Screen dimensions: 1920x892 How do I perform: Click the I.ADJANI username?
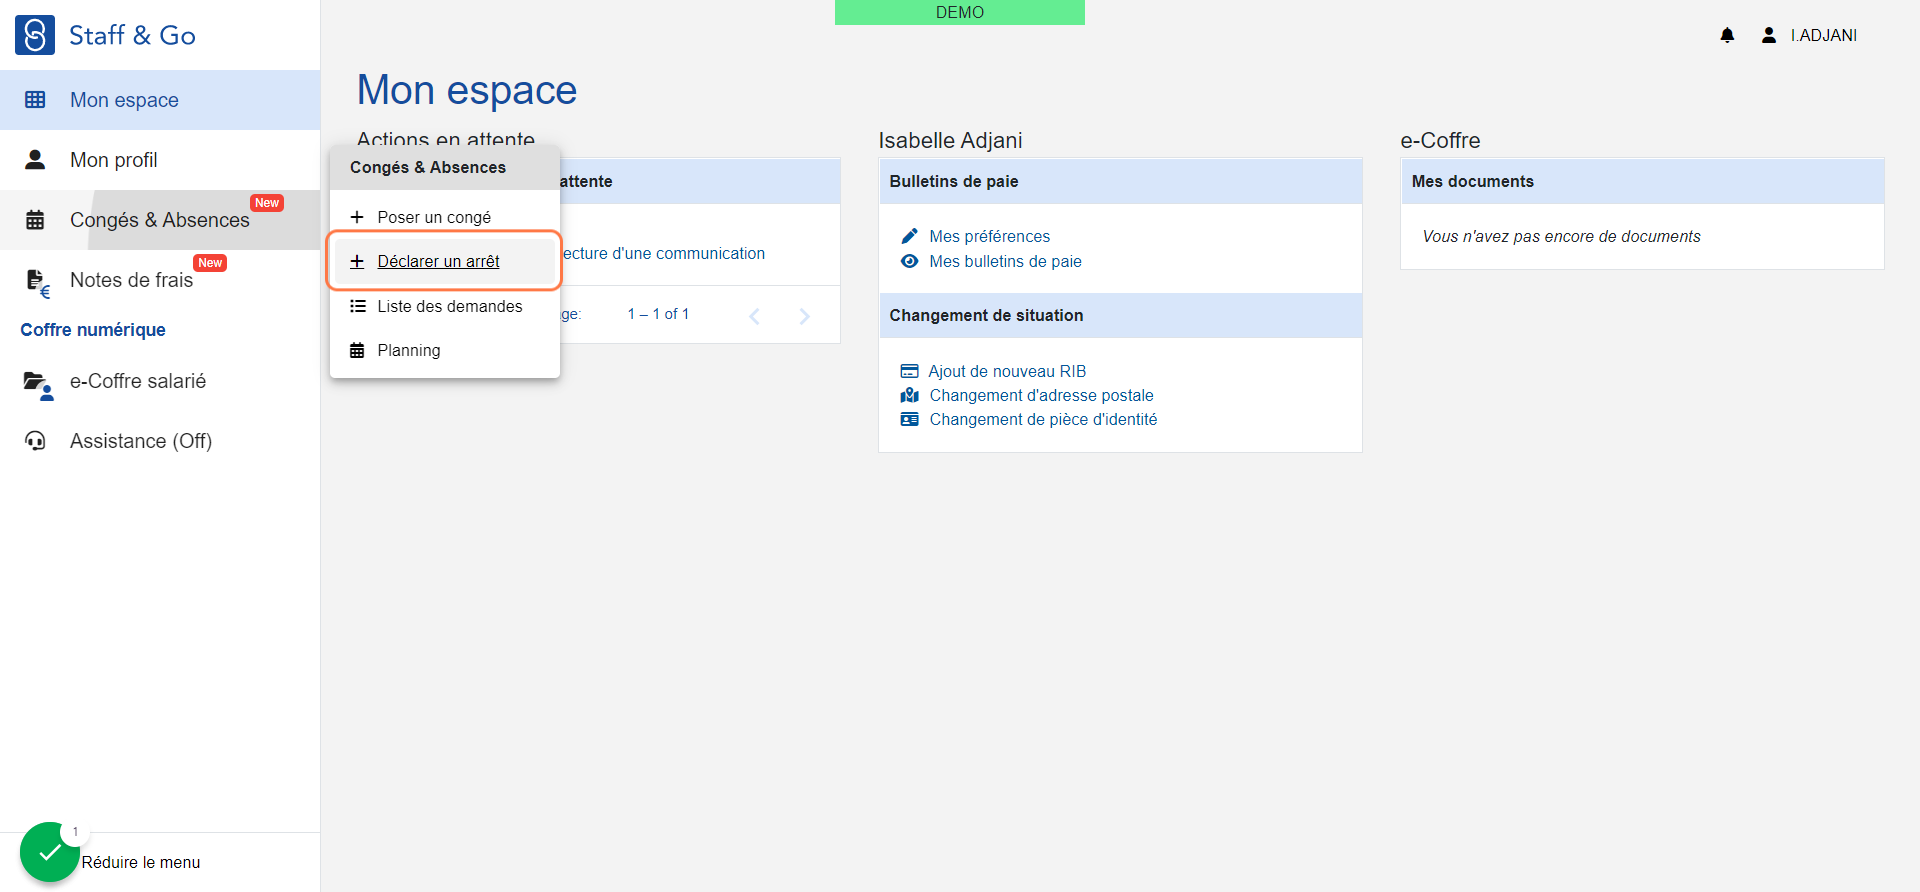(1824, 35)
